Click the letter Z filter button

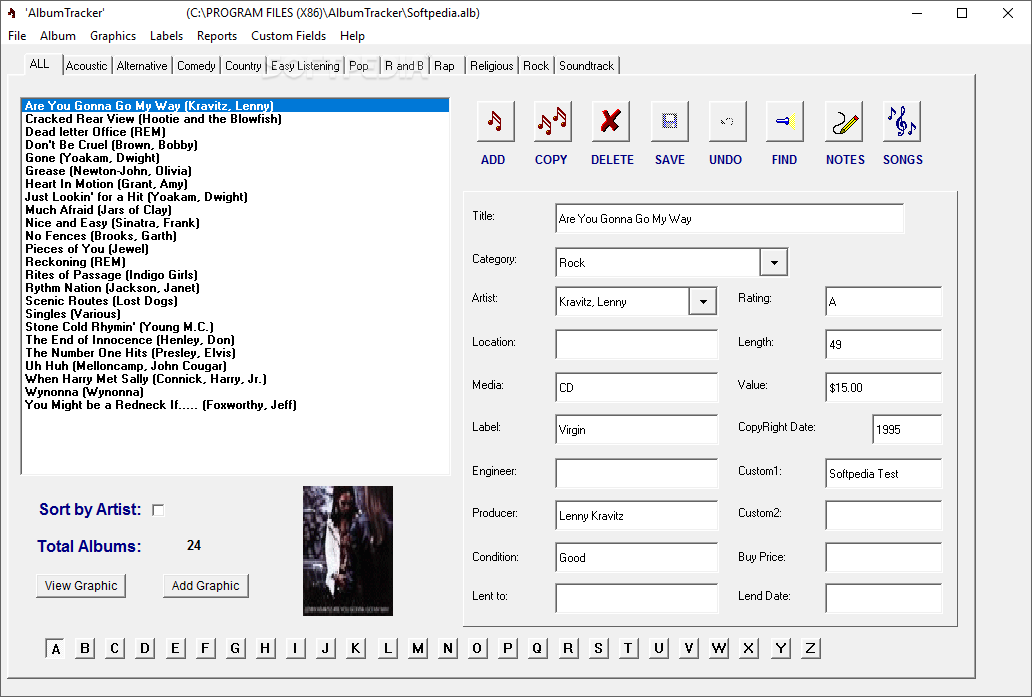[x=810, y=648]
